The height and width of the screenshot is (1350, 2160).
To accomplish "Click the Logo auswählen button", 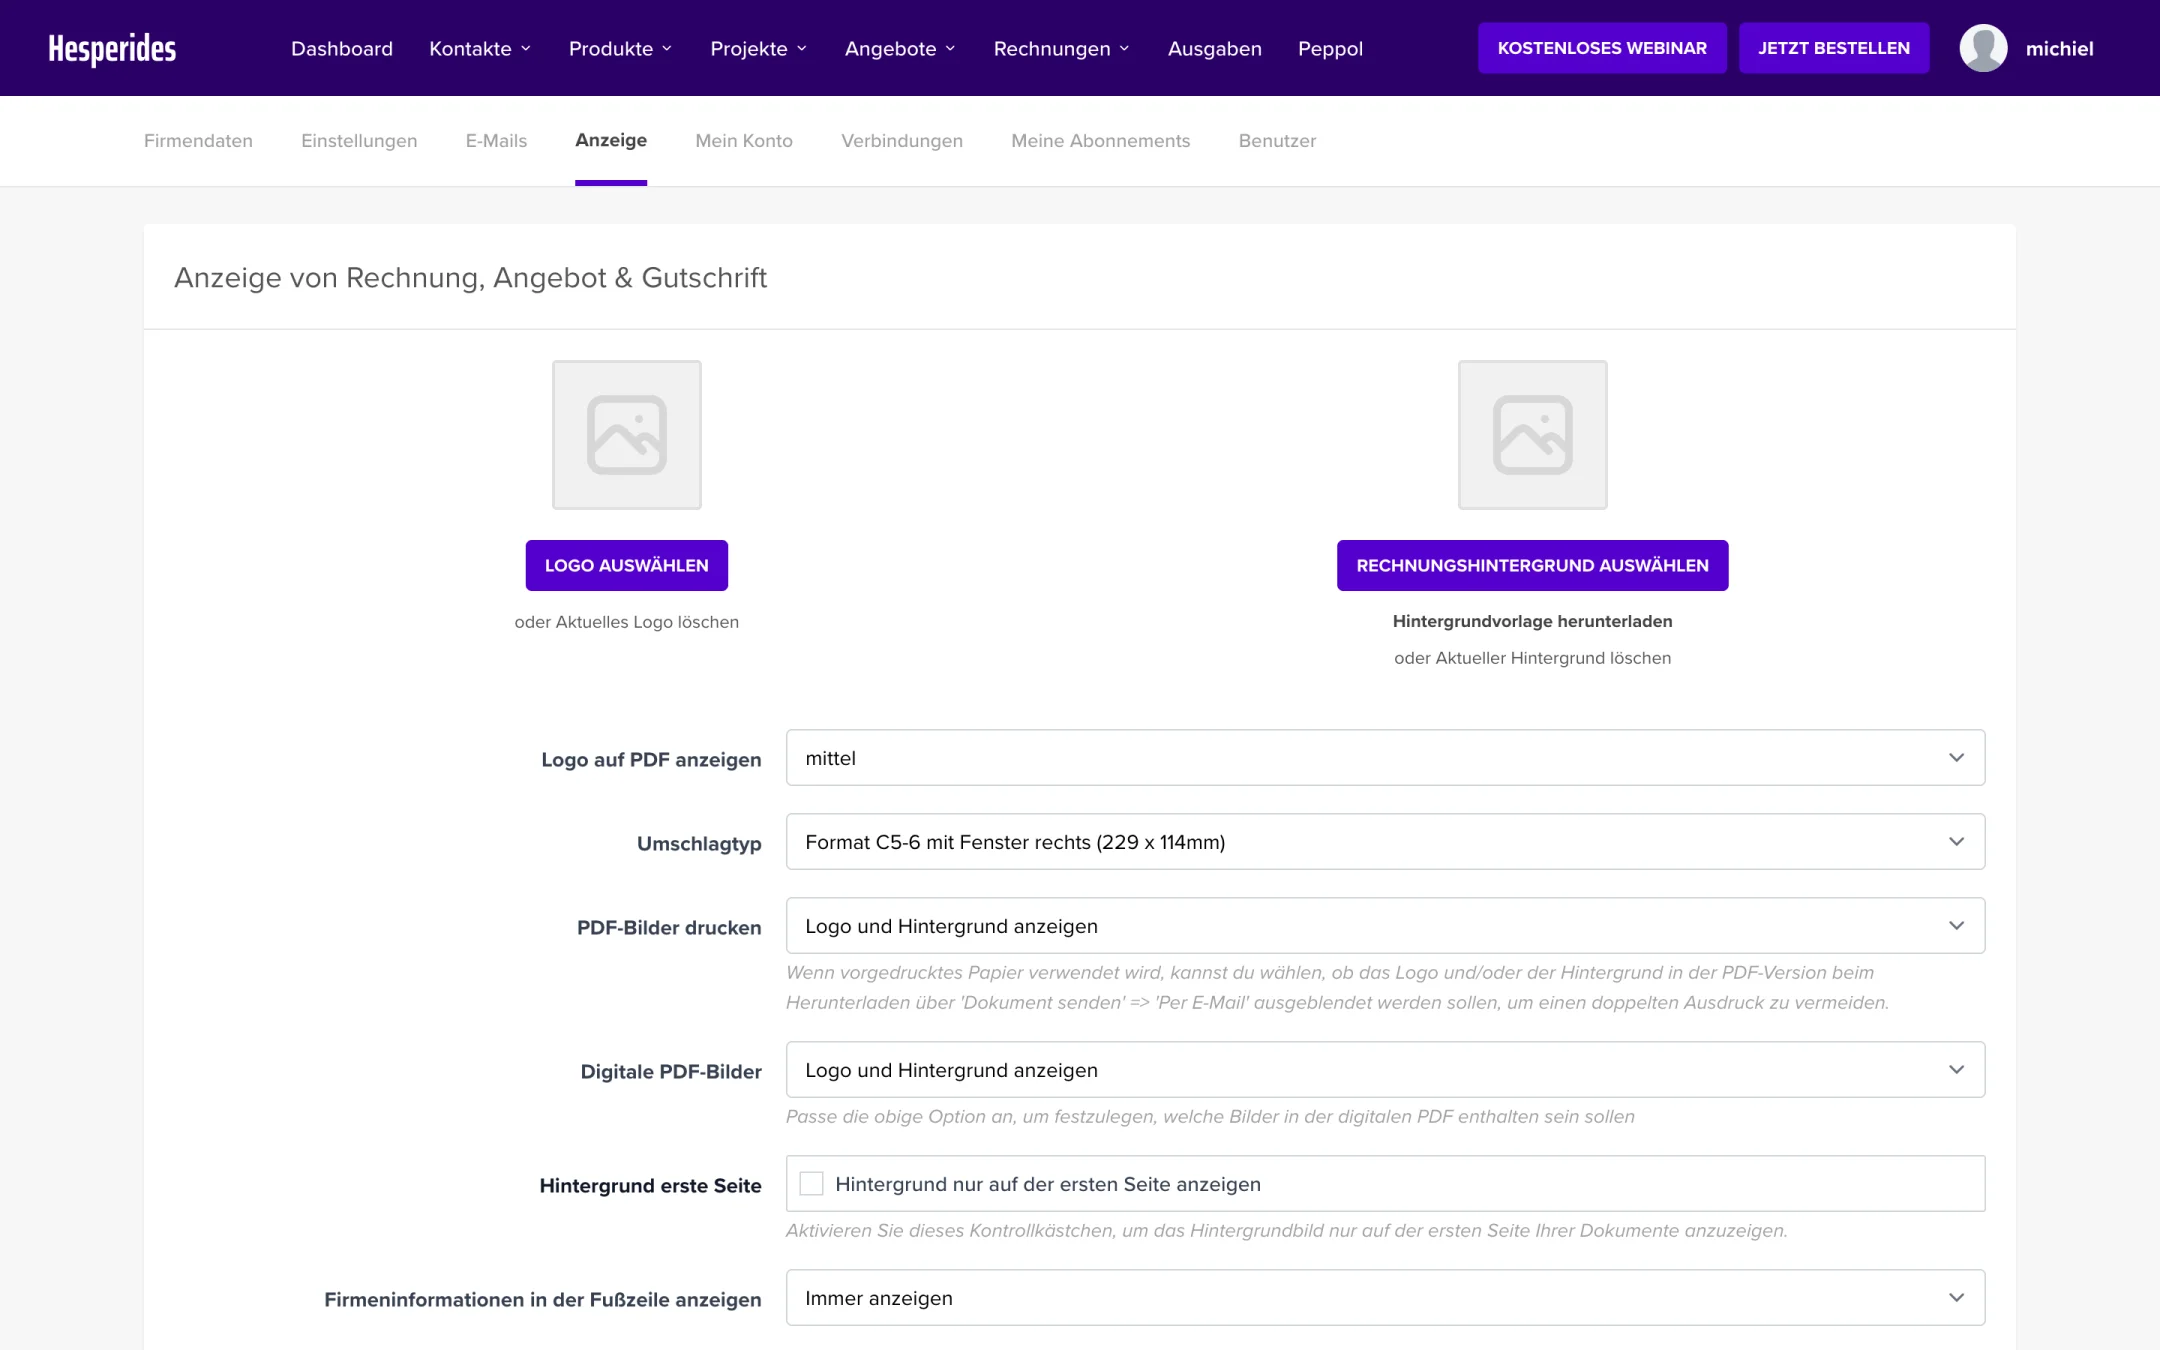I will (627, 566).
